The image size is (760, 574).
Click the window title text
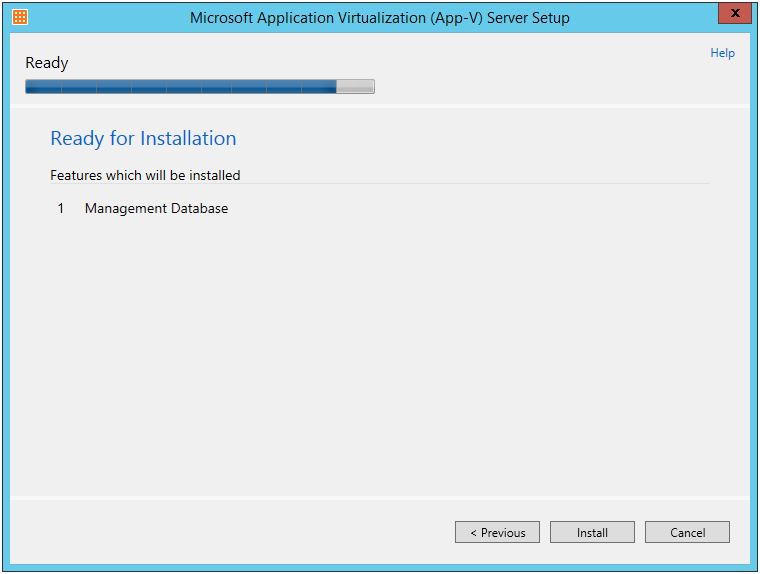click(380, 17)
